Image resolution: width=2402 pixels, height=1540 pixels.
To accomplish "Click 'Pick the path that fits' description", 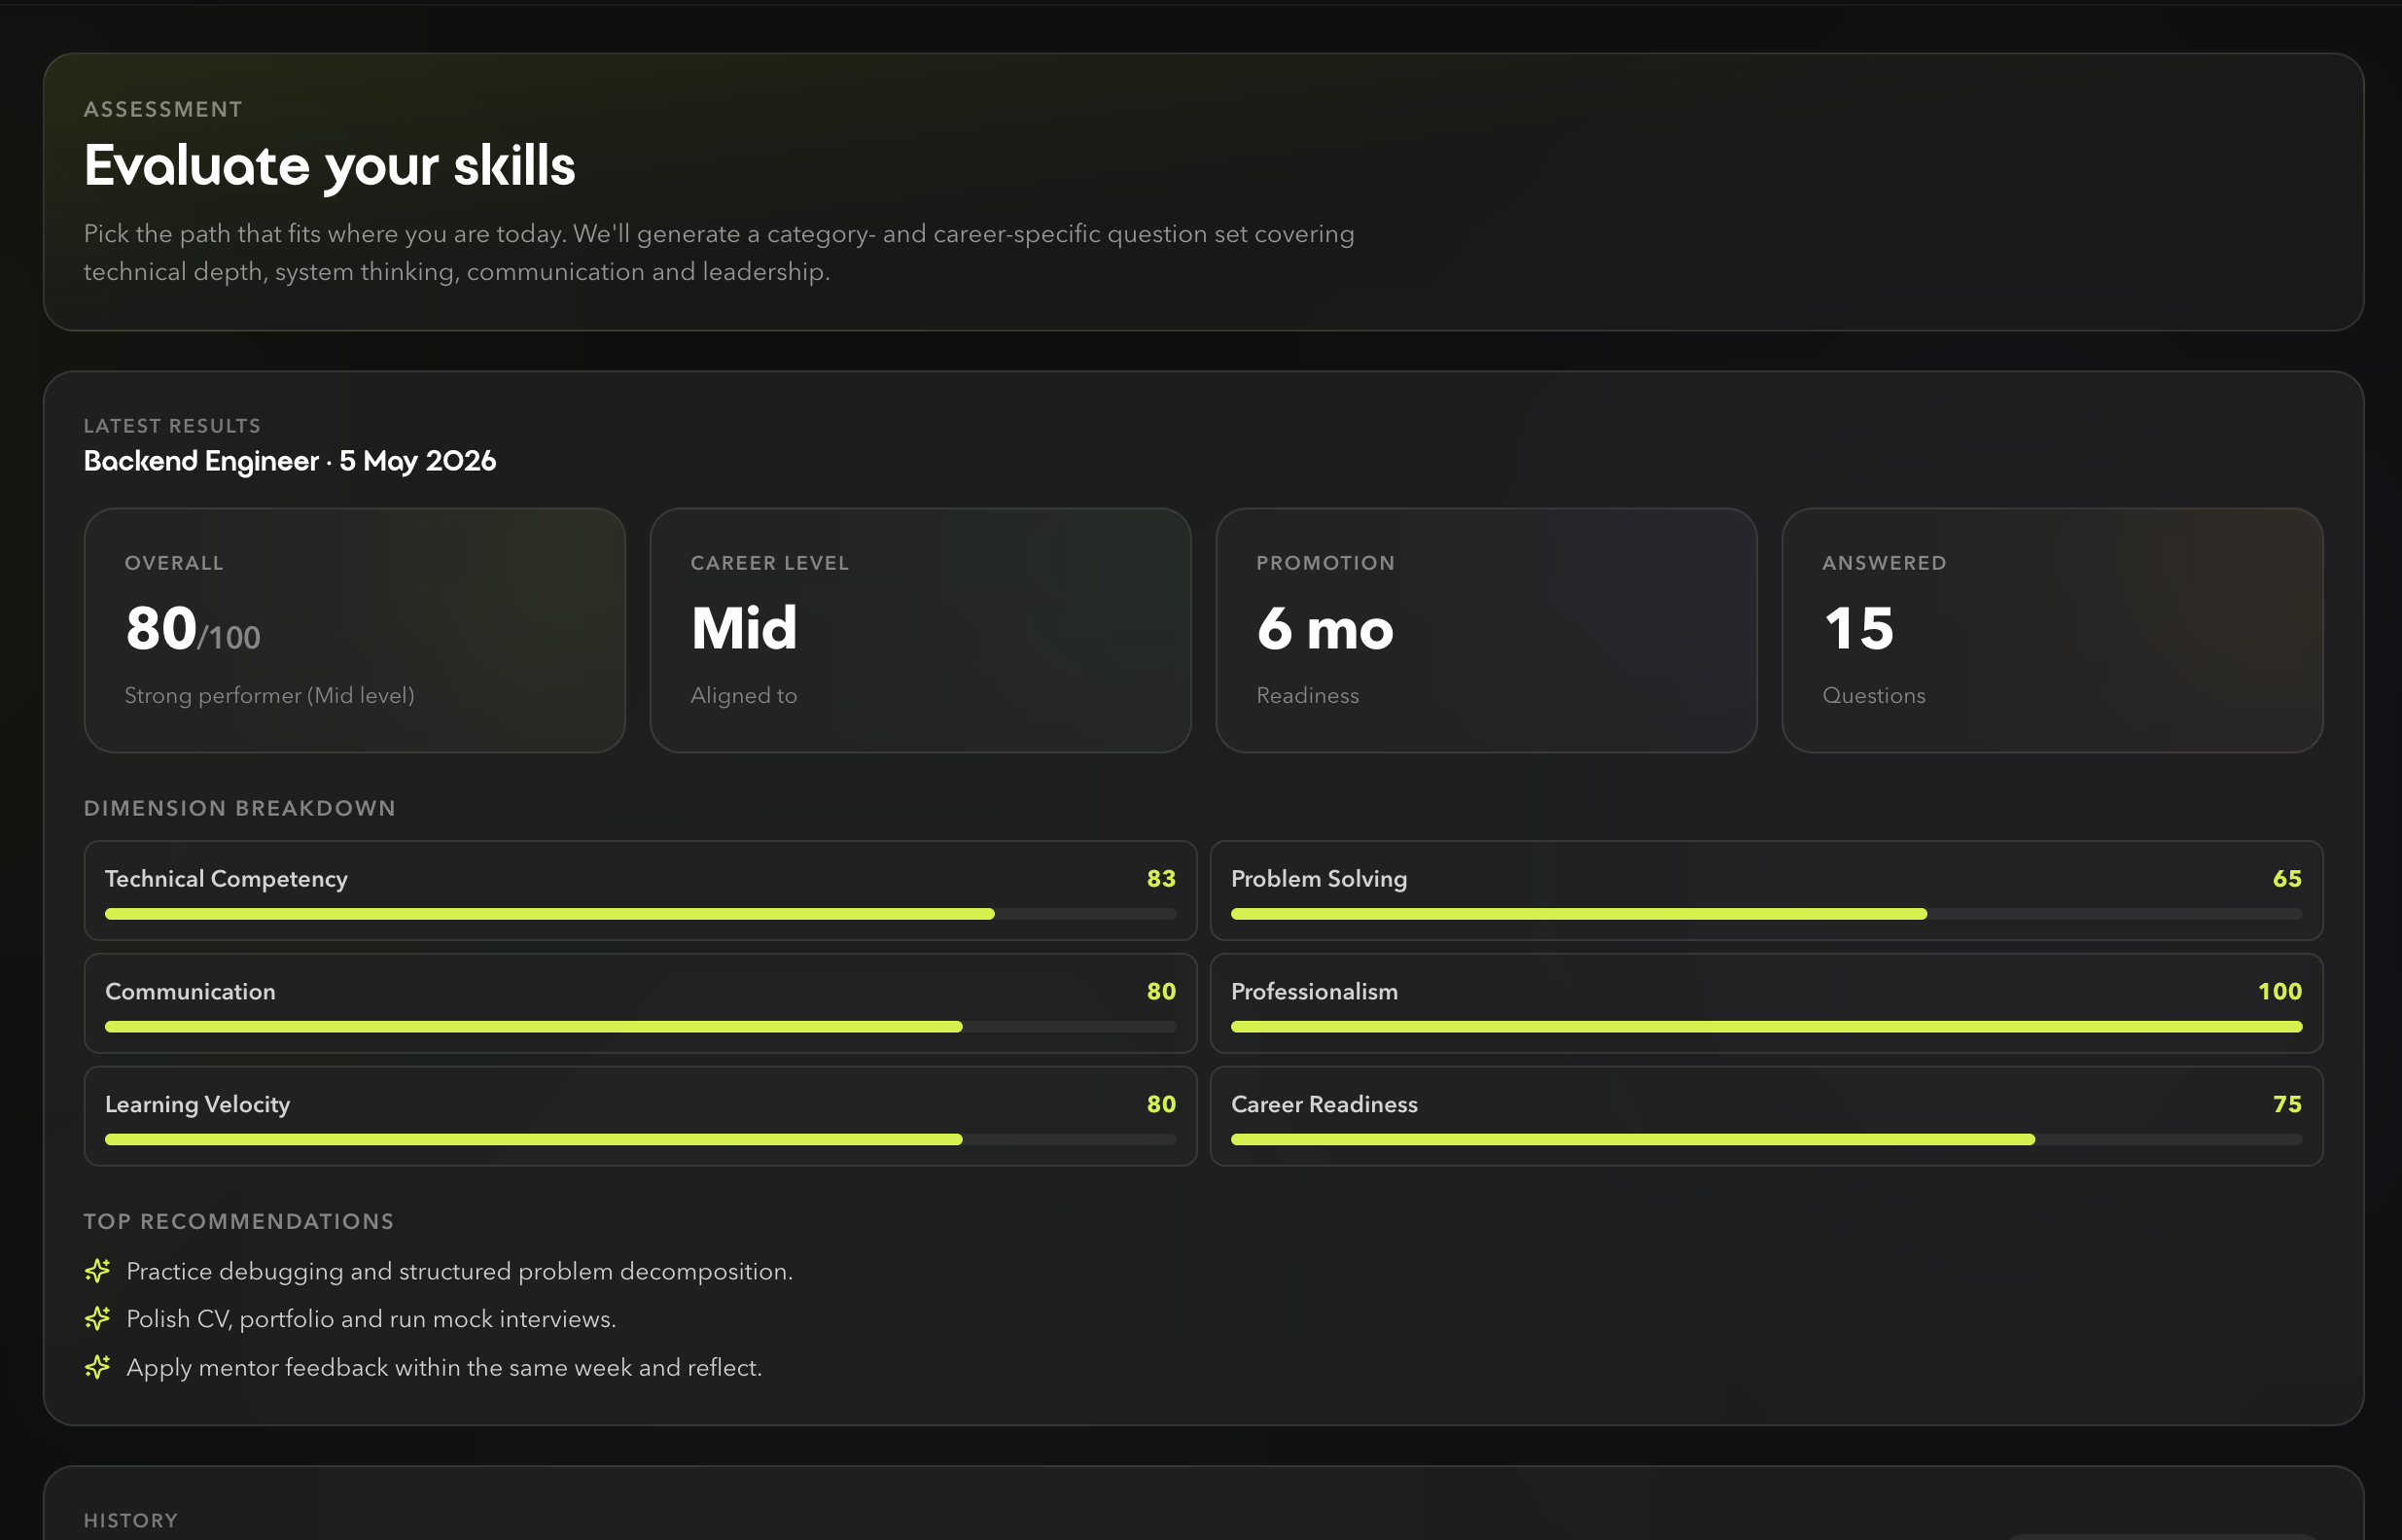I will click(719, 253).
